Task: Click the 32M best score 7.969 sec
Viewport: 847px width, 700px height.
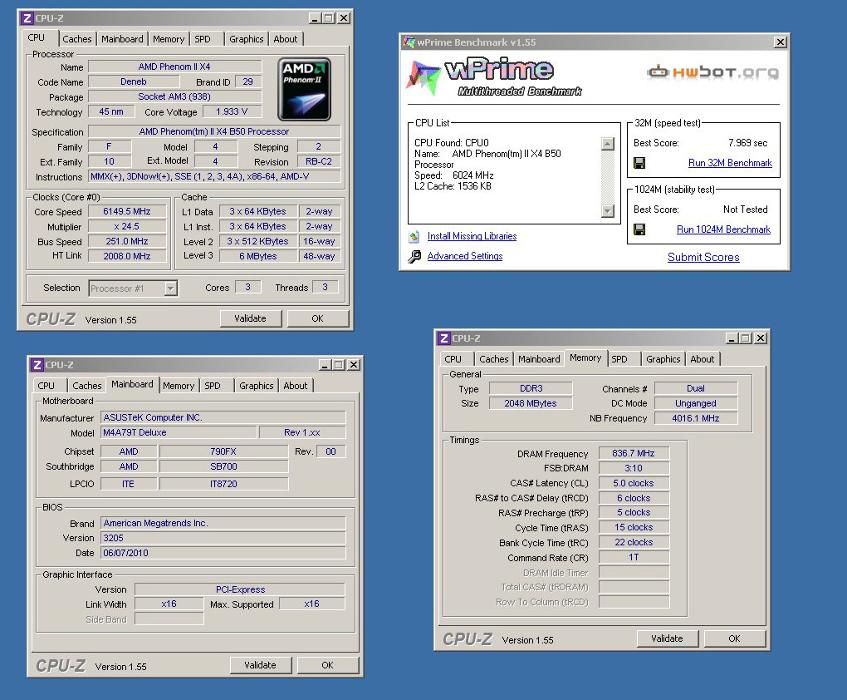Action: click(748, 143)
